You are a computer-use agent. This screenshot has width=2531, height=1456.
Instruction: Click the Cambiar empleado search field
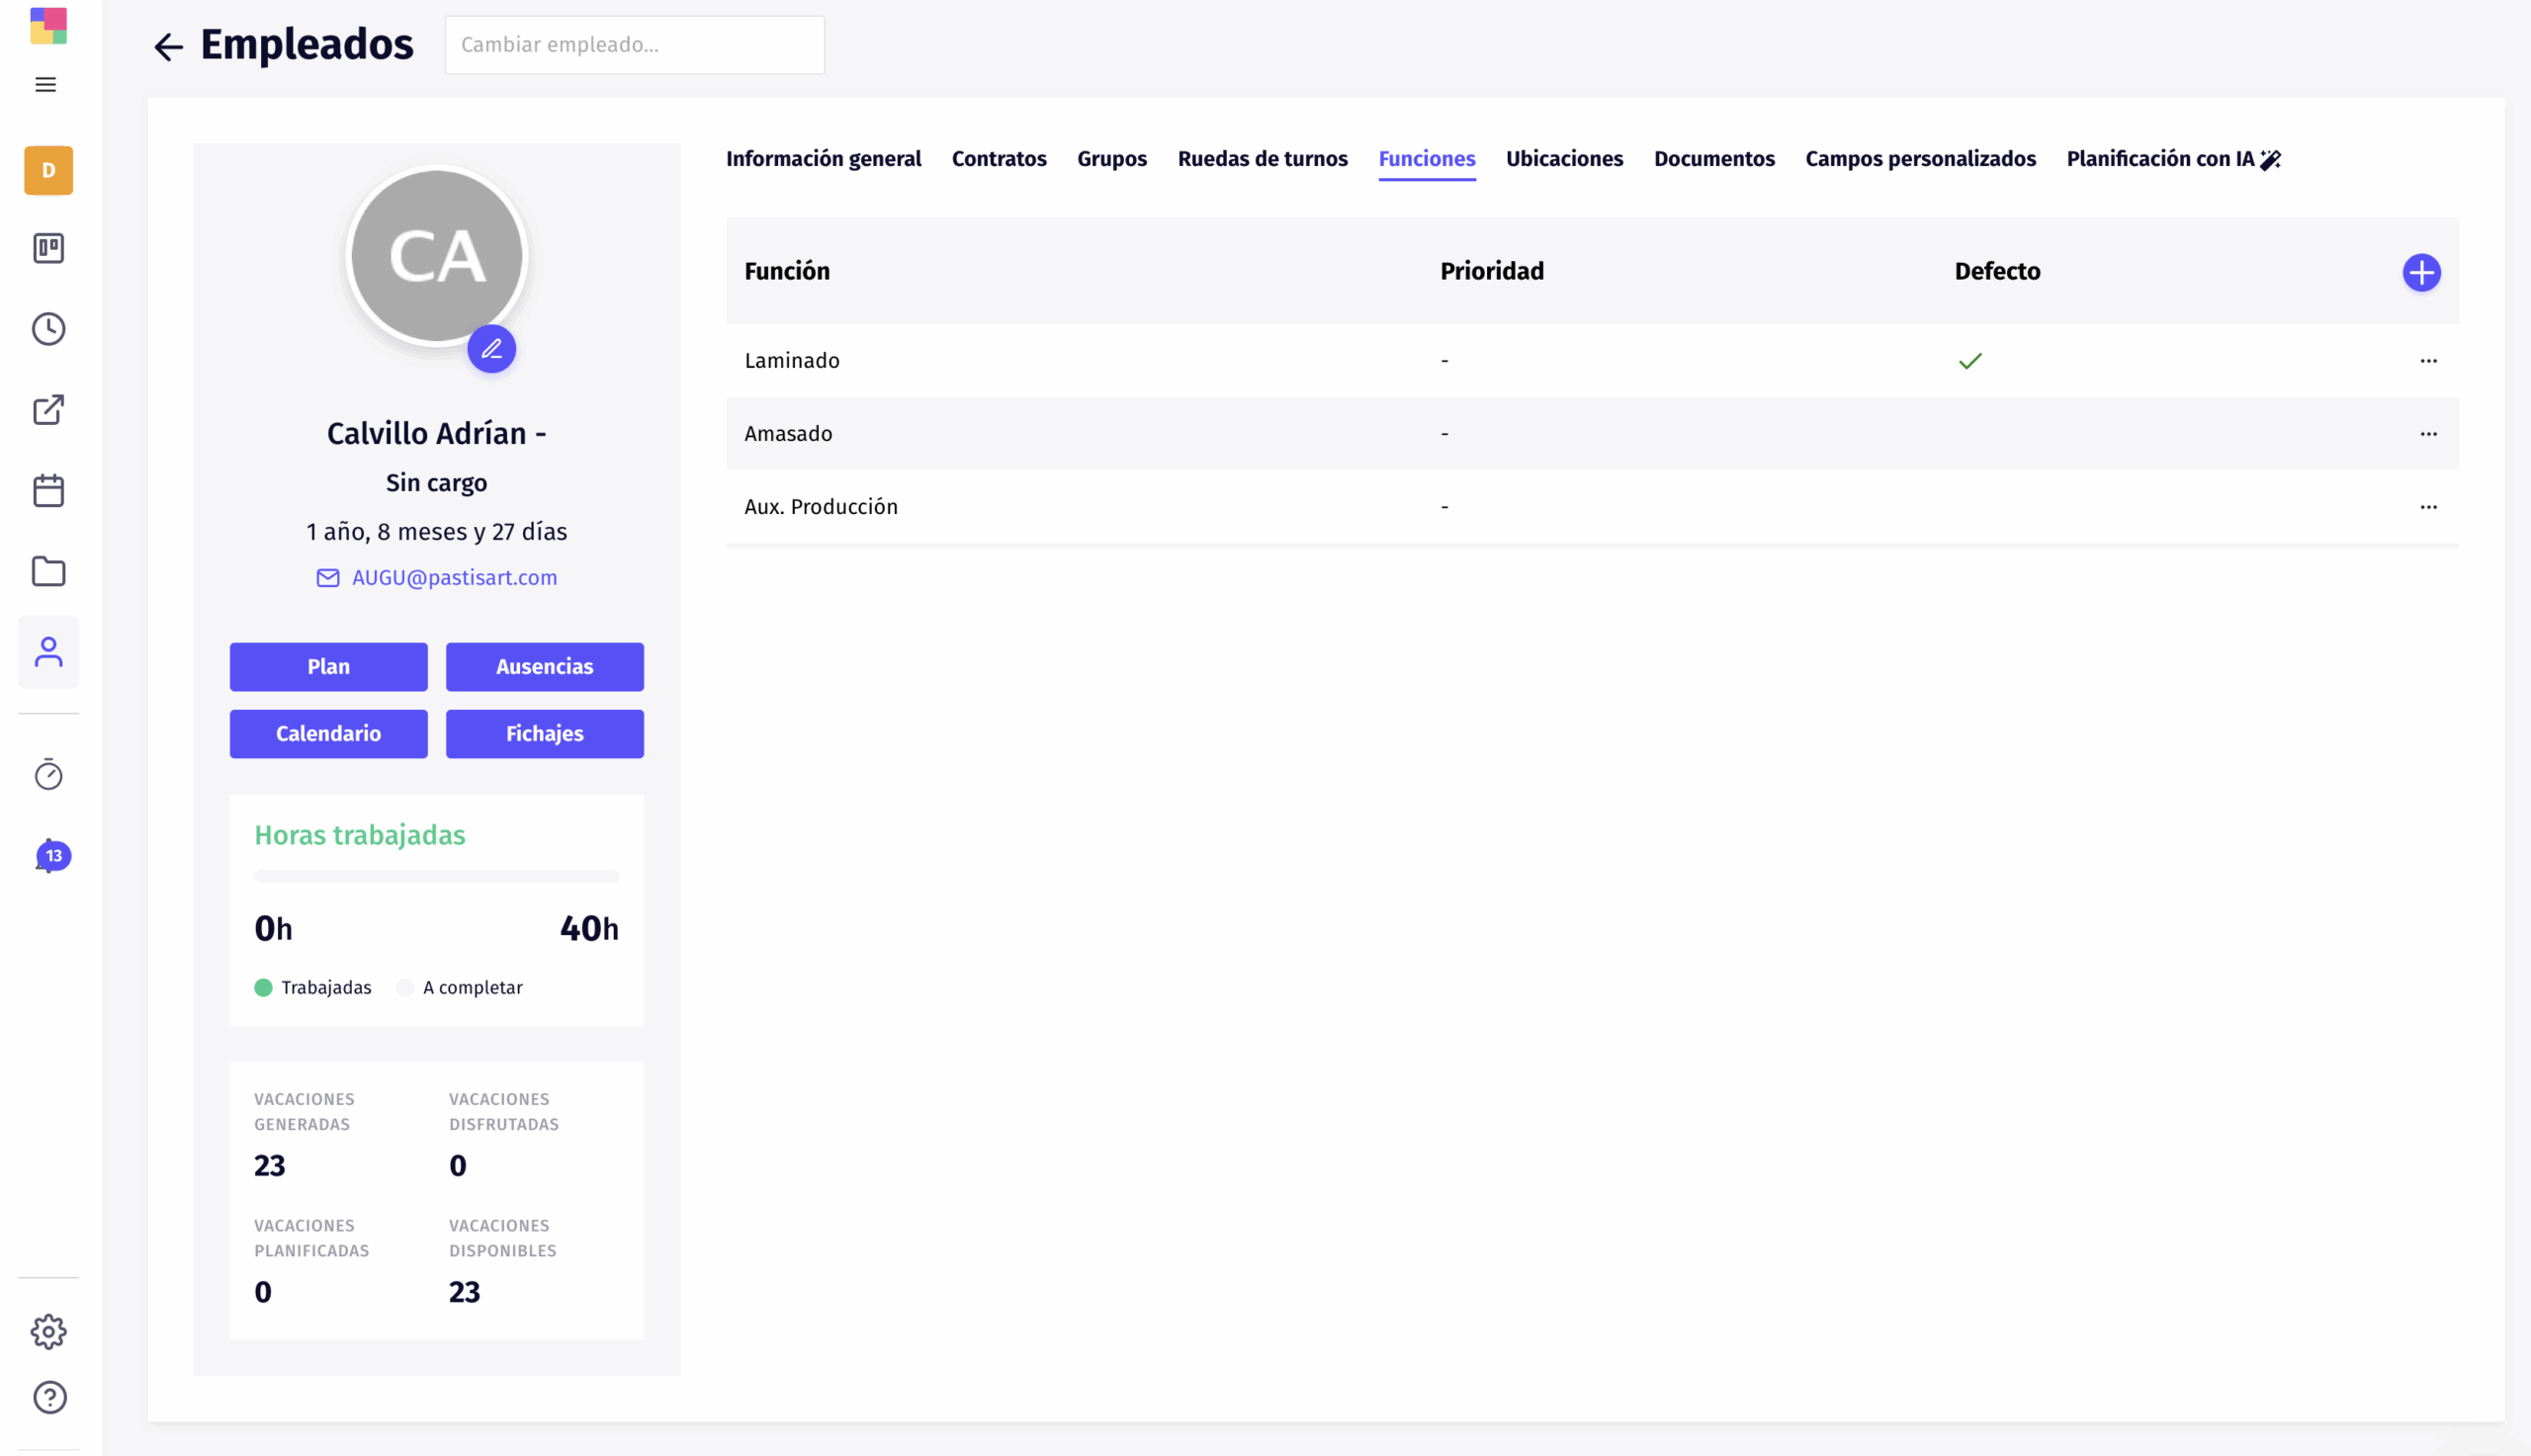pyautogui.click(x=634, y=45)
